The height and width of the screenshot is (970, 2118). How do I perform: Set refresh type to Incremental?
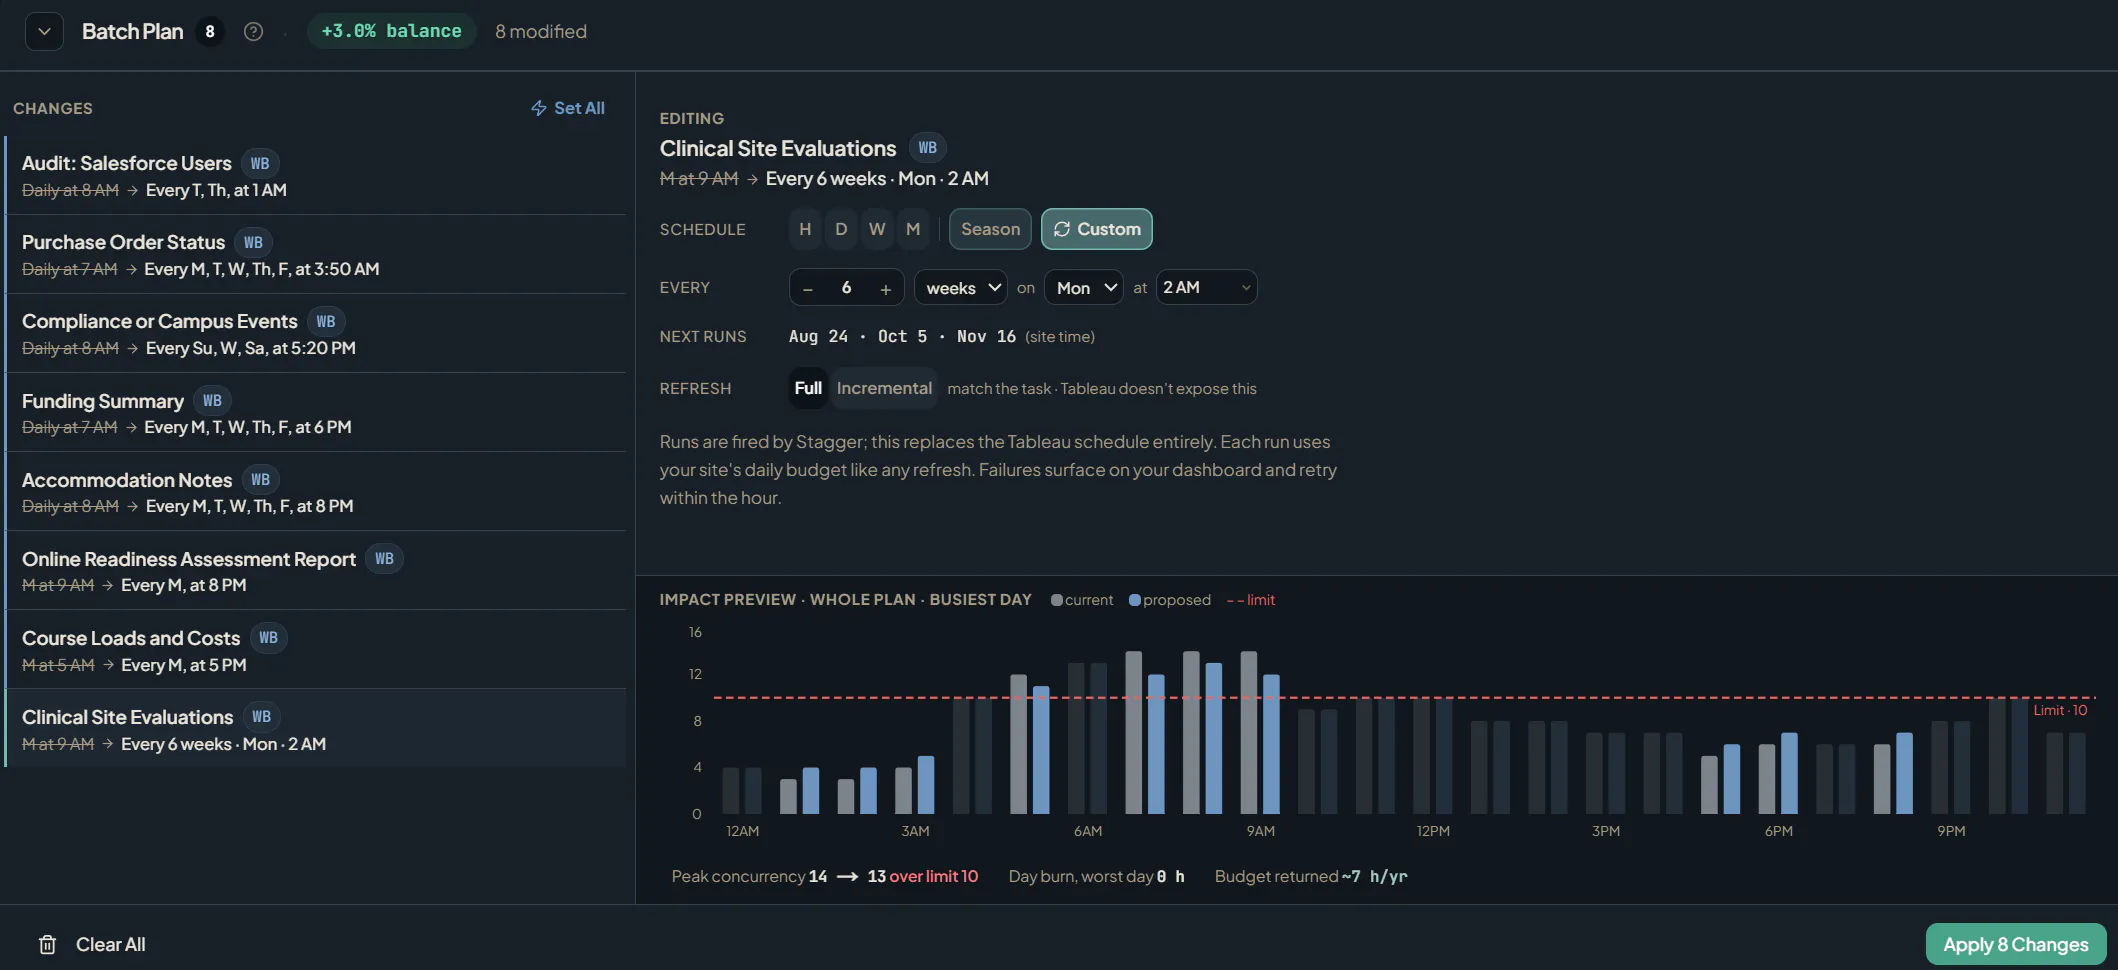click(884, 388)
